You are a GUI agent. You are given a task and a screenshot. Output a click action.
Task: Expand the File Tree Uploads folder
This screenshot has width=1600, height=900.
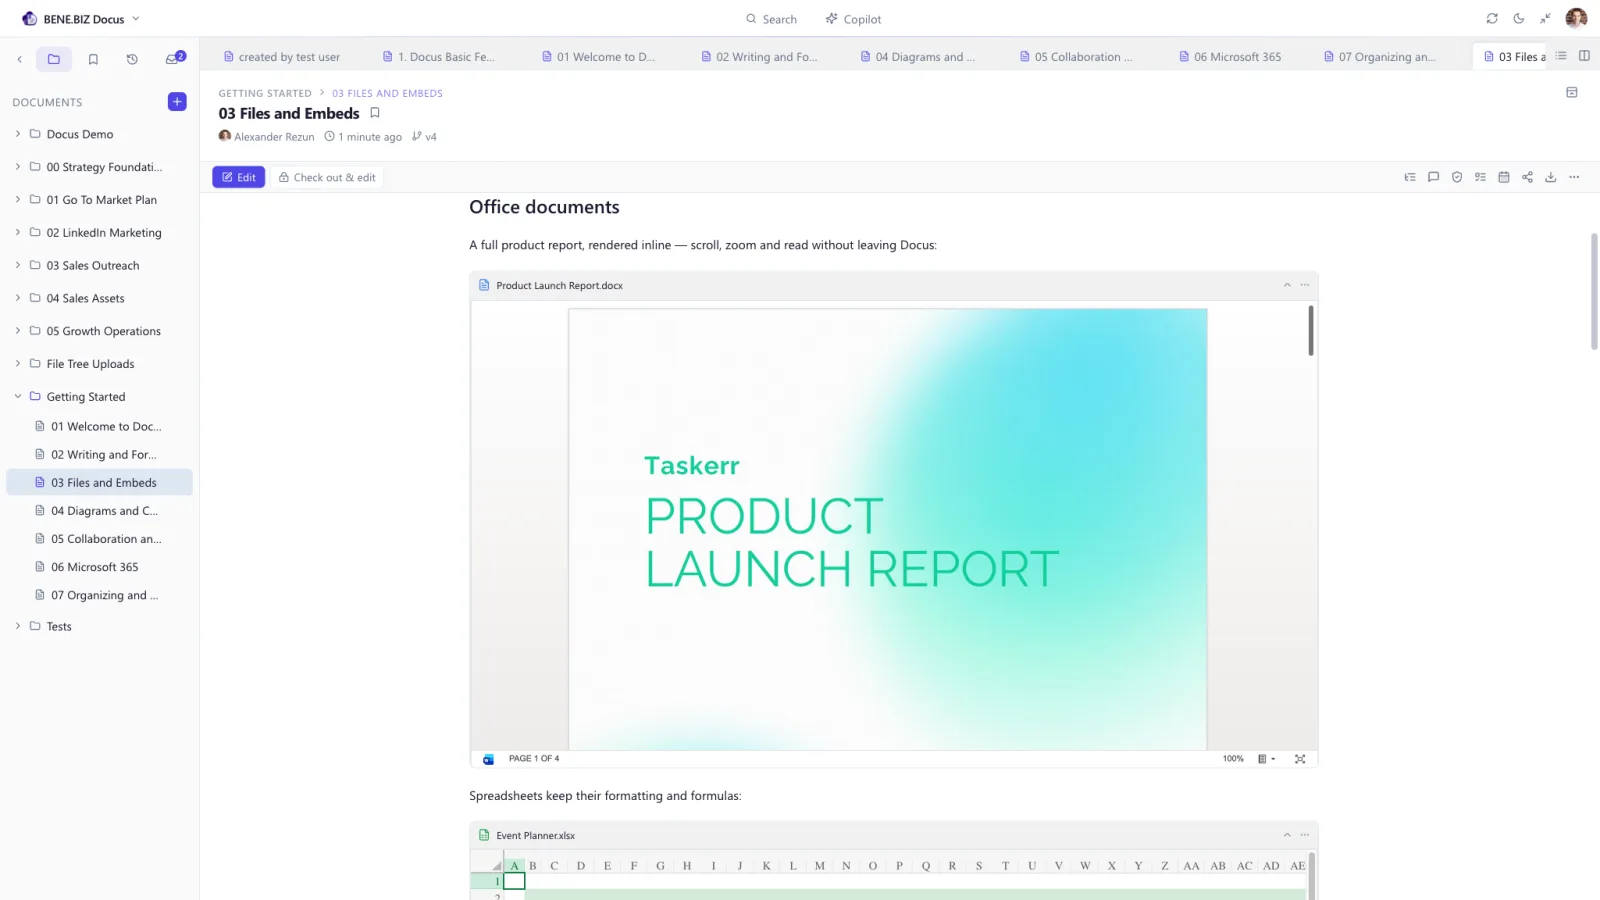[x=18, y=364]
